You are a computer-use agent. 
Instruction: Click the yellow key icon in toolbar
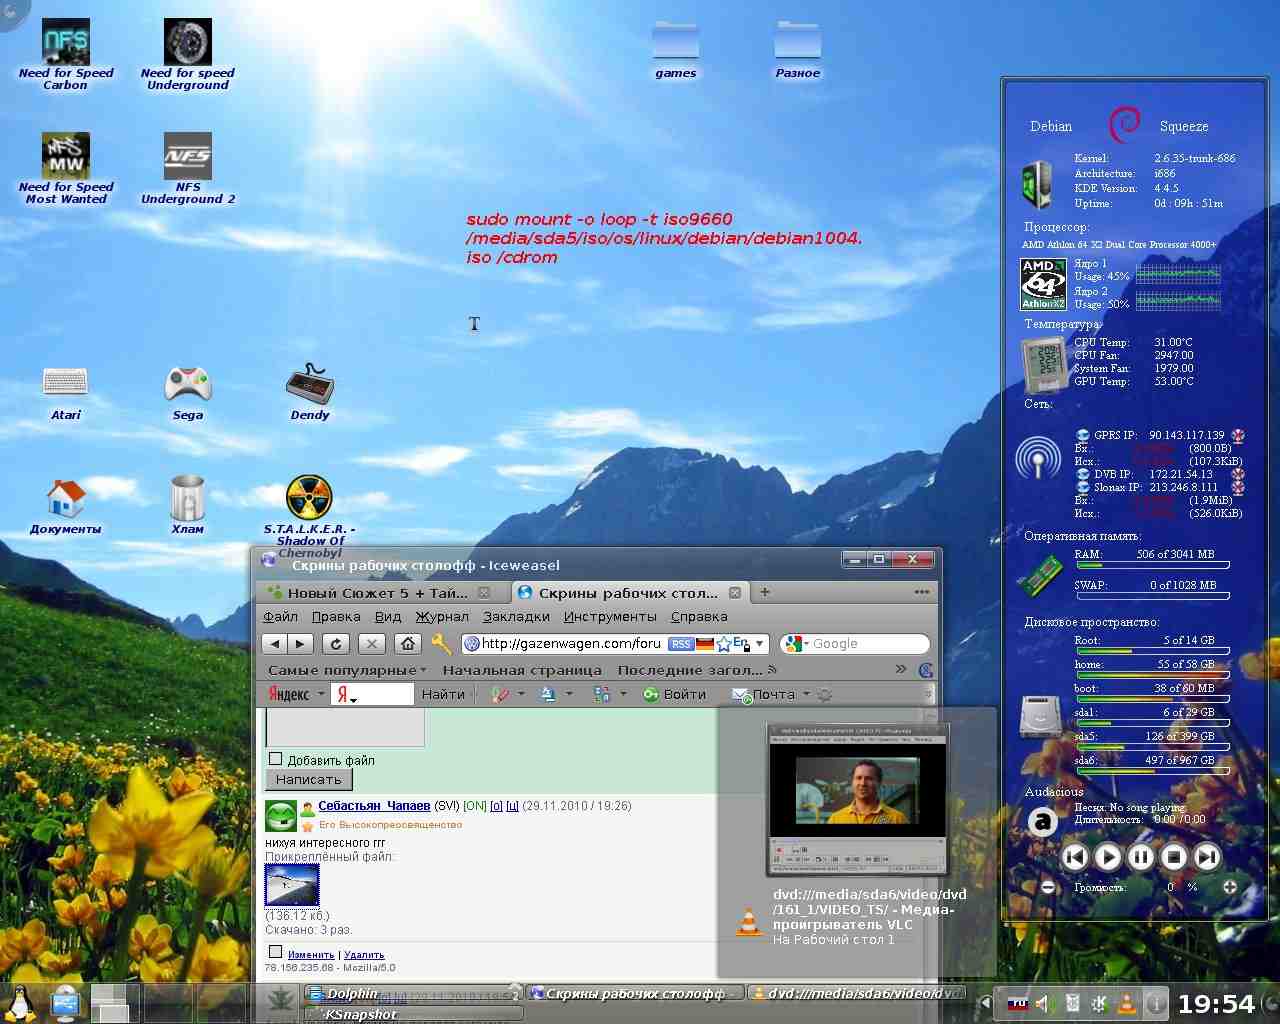[441, 644]
